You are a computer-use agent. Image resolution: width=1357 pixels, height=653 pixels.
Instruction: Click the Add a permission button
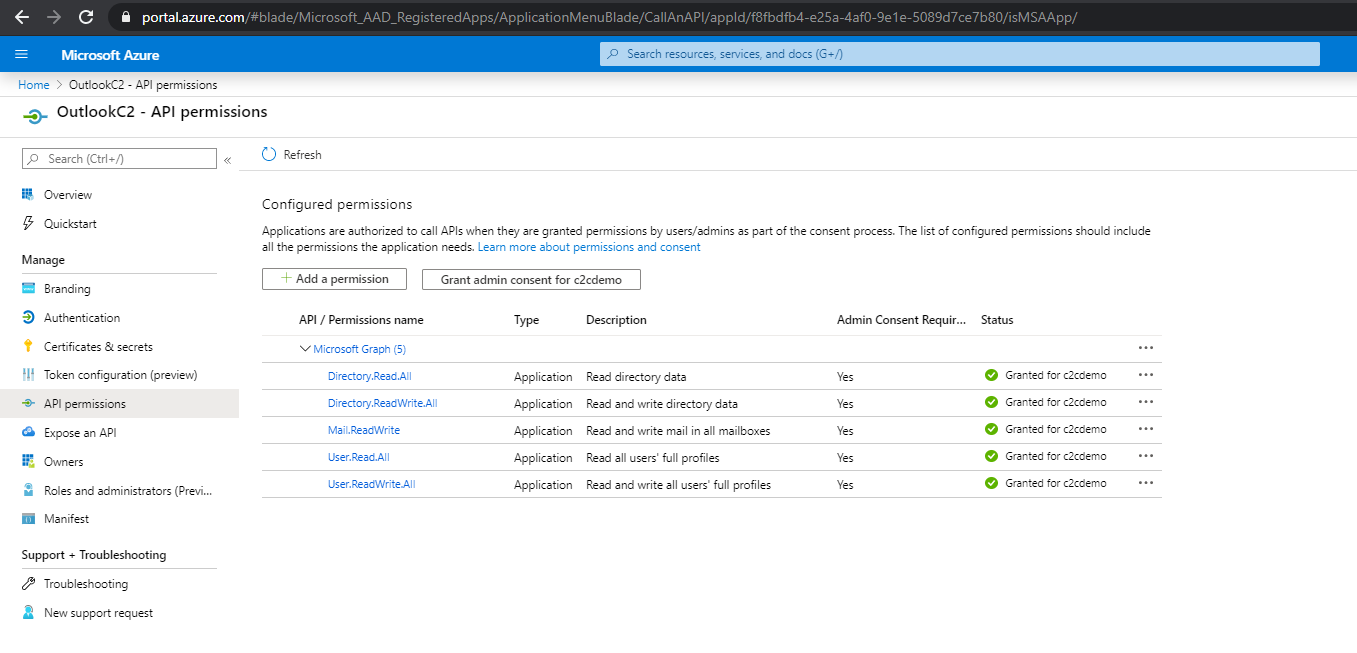point(334,279)
